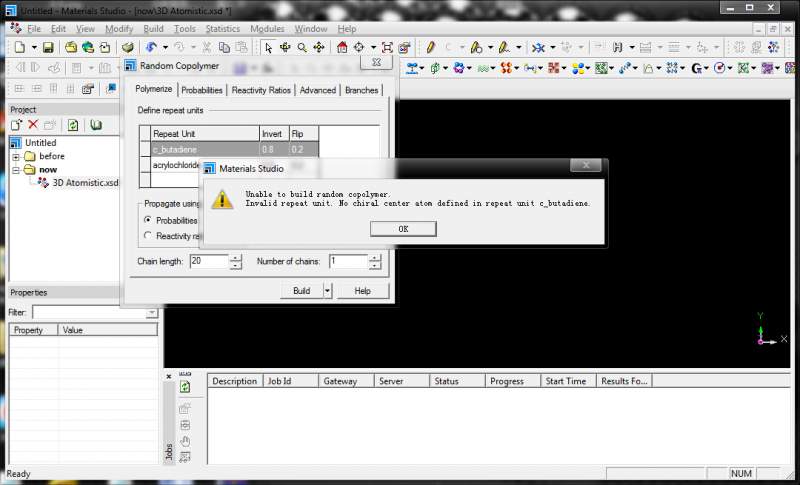Open the Recenter dropdown arrow
The width and height of the screenshot is (800, 485).
pyautogui.click(x=373, y=47)
